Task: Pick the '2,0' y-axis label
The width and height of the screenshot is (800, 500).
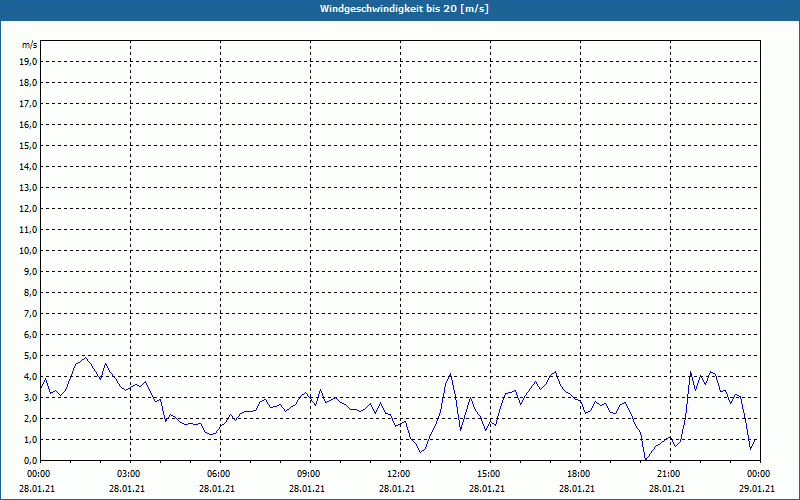Action: click(30, 418)
